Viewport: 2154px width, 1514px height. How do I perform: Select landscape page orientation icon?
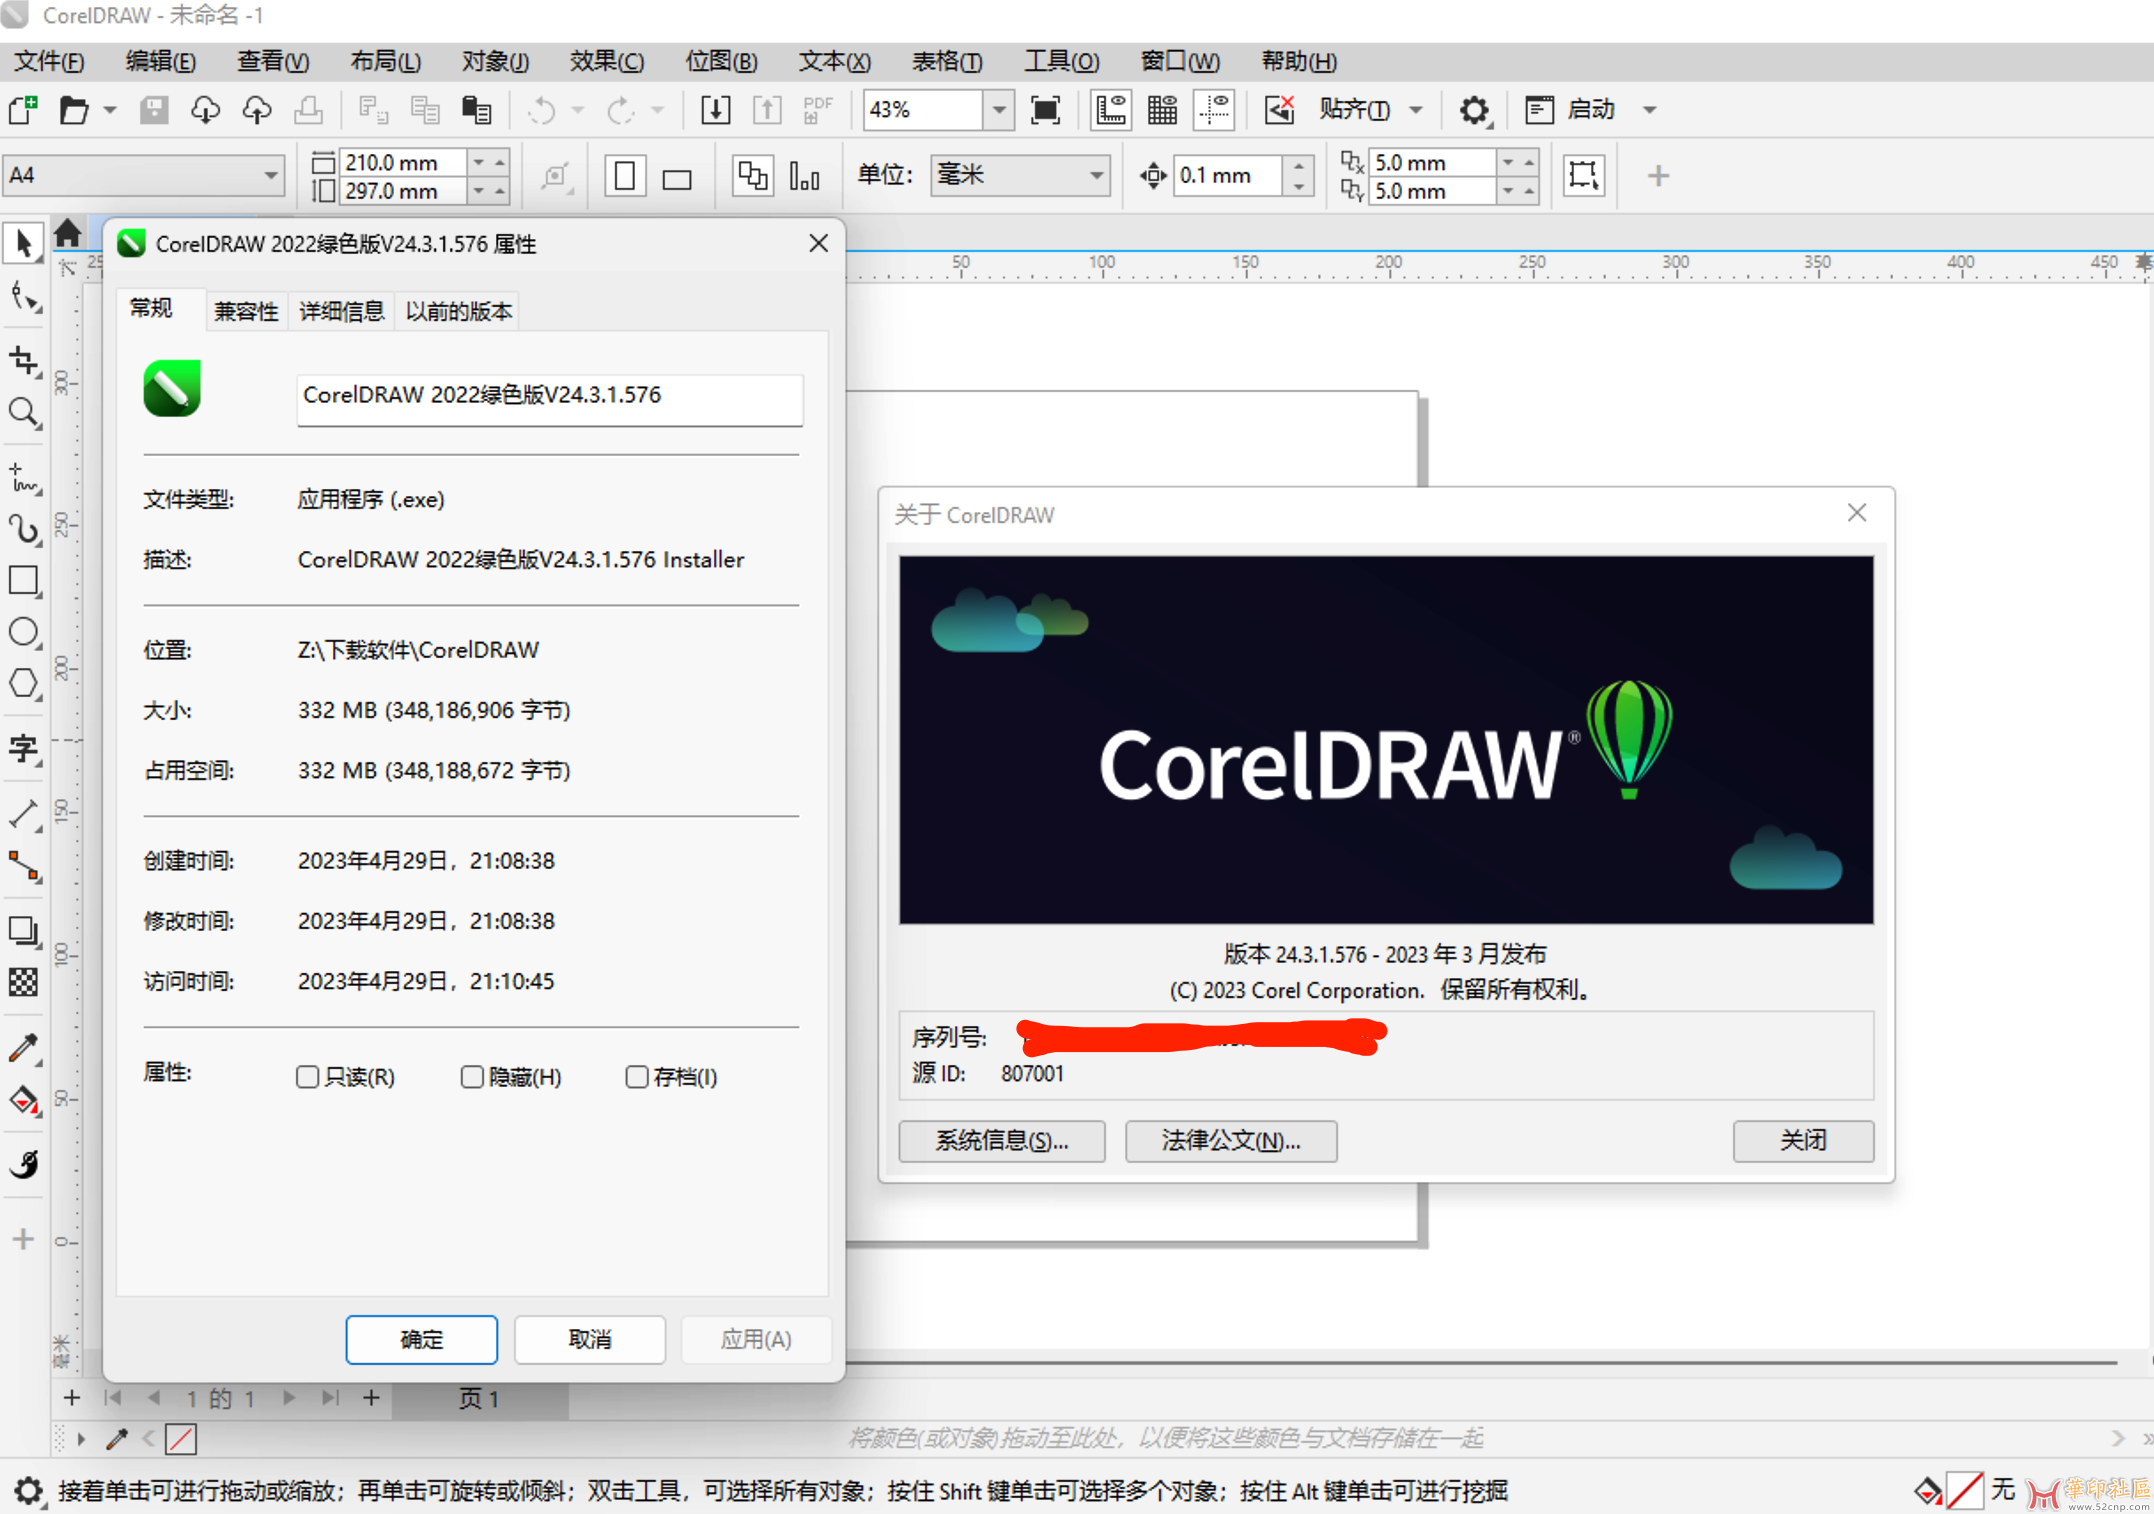(677, 178)
